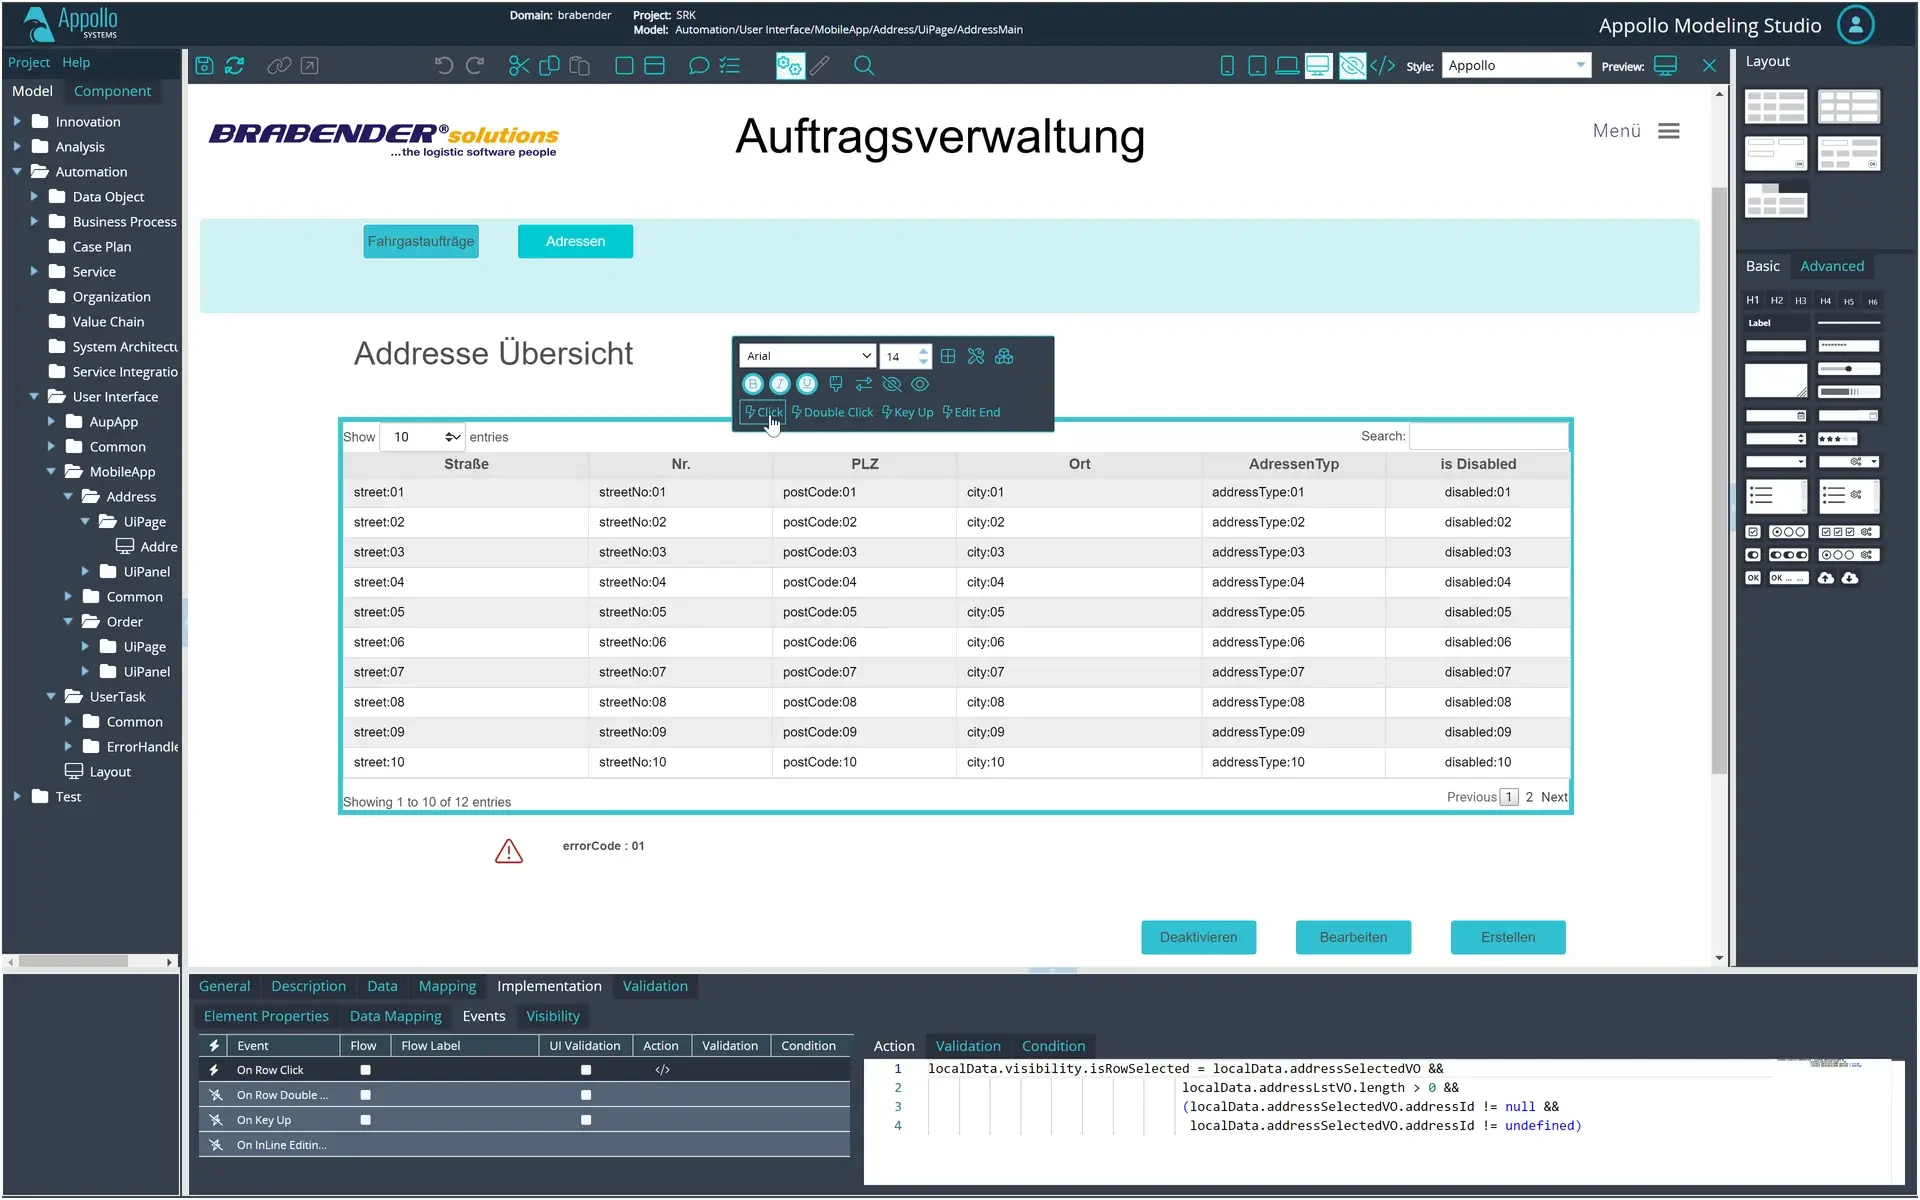
Task: Open the Show entries count dropdown
Action: tap(423, 437)
